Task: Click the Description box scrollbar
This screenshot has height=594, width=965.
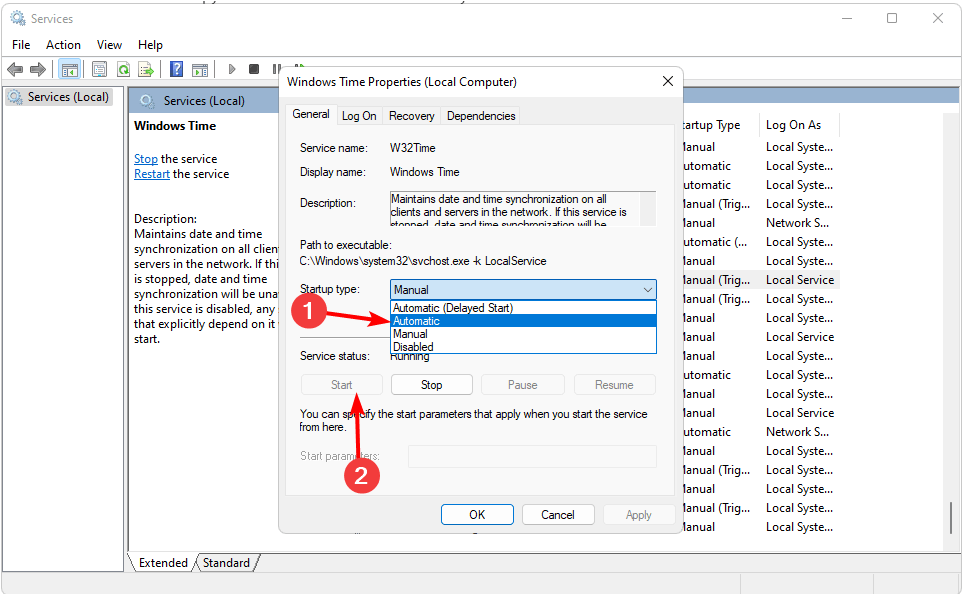Action: (648, 209)
